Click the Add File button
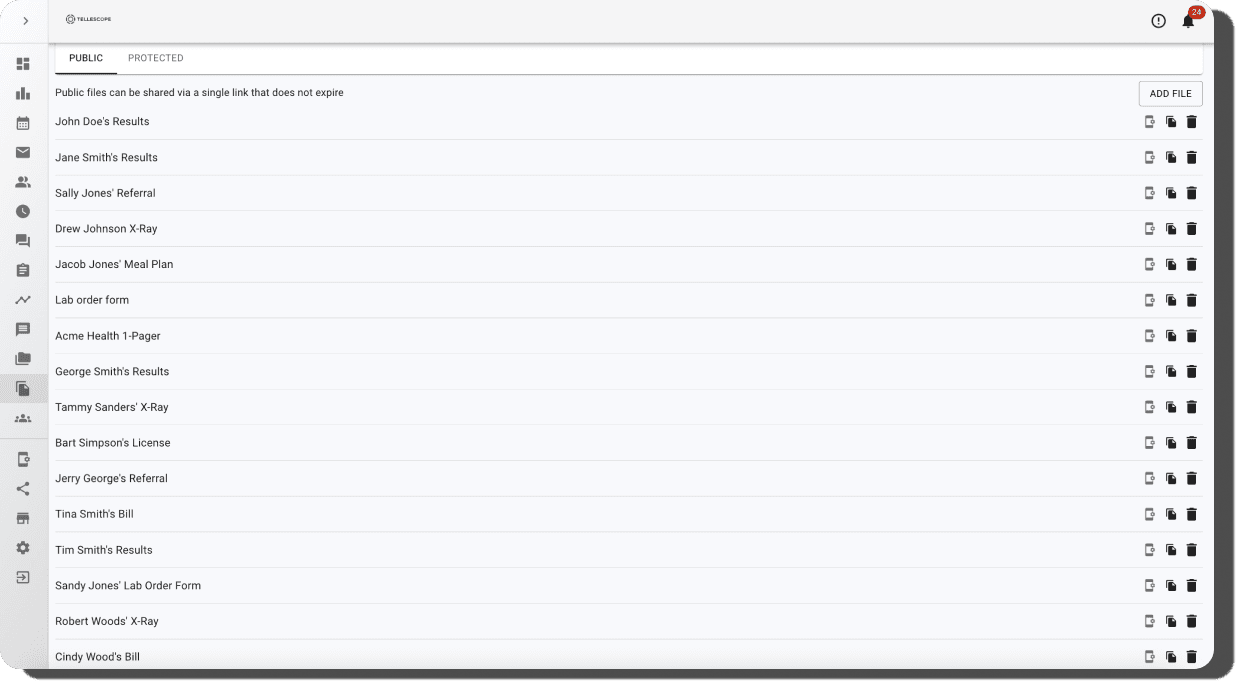Screen dimensions: 1236x681 (1170, 94)
